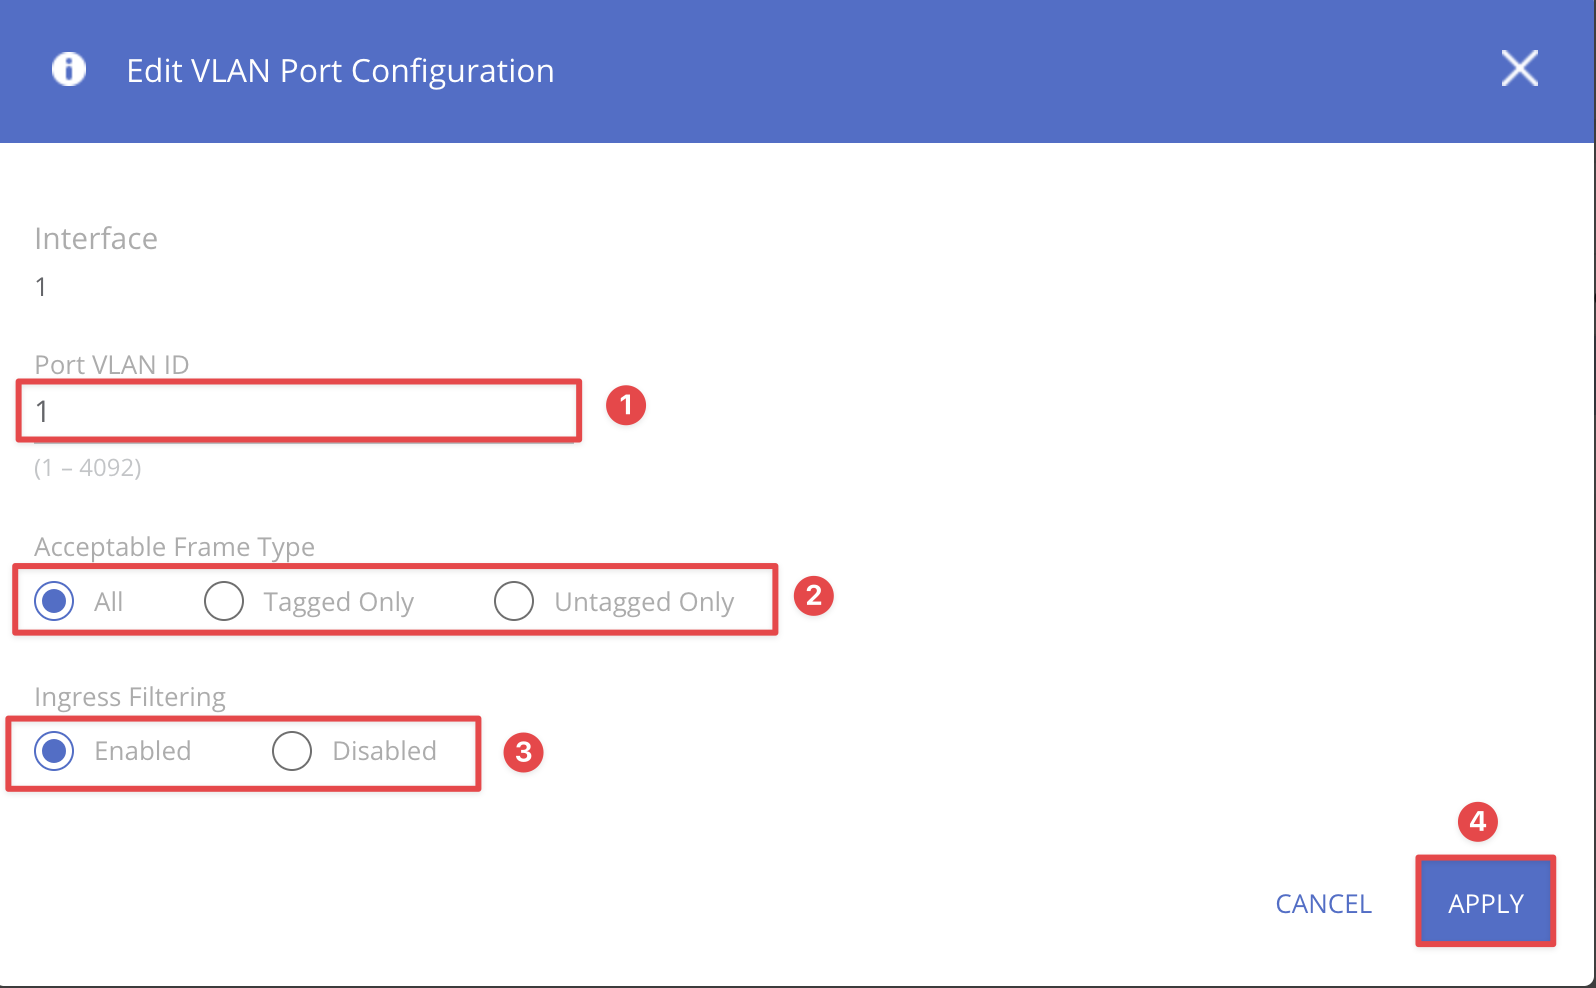Click the red number 4 badge
Screen dimensions: 1596x988
pos(1478,822)
